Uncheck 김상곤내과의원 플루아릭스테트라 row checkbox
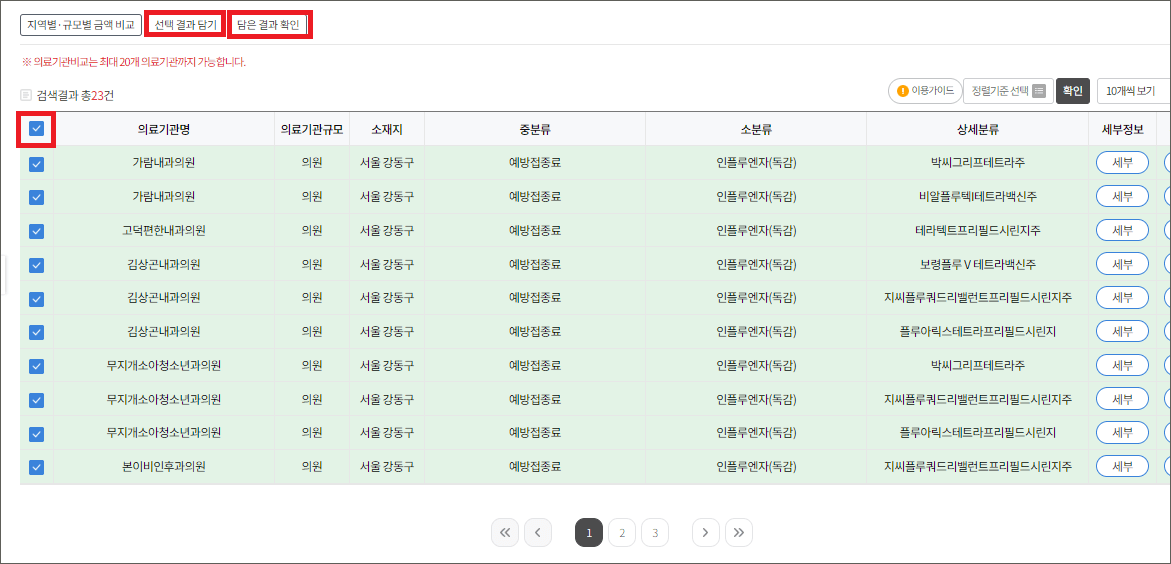 pyautogui.click(x=37, y=332)
